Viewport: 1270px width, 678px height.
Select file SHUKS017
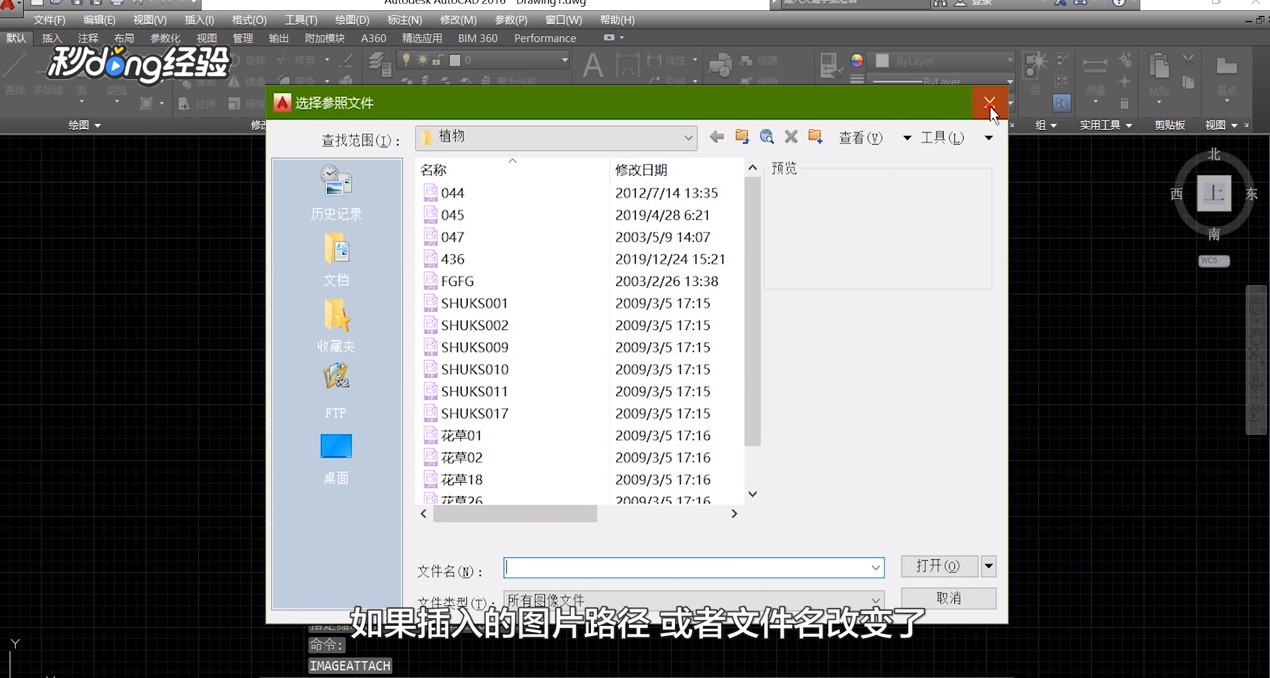(x=474, y=413)
